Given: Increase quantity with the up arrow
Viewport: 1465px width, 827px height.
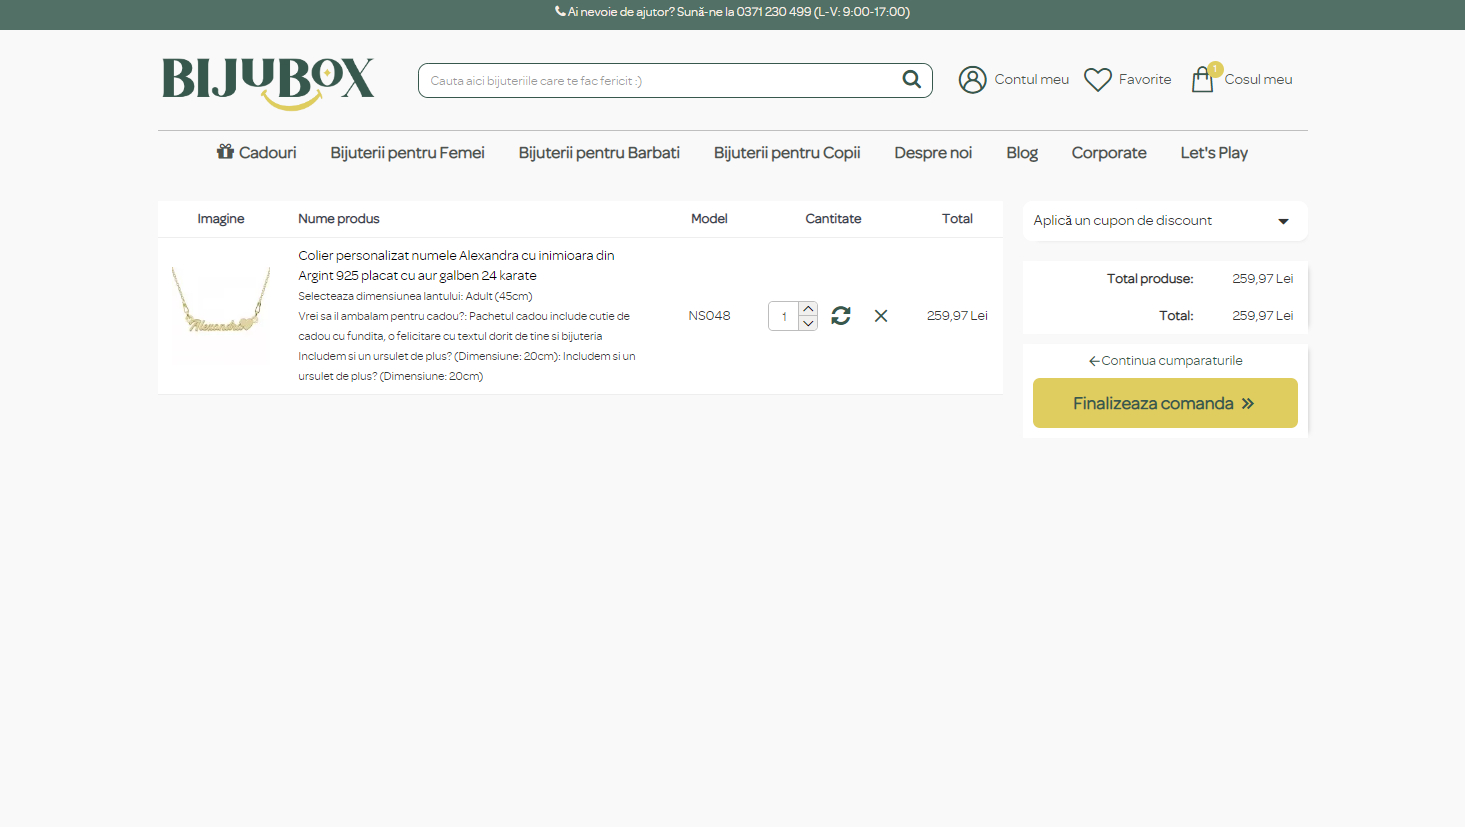Looking at the screenshot, I should coord(808,308).
